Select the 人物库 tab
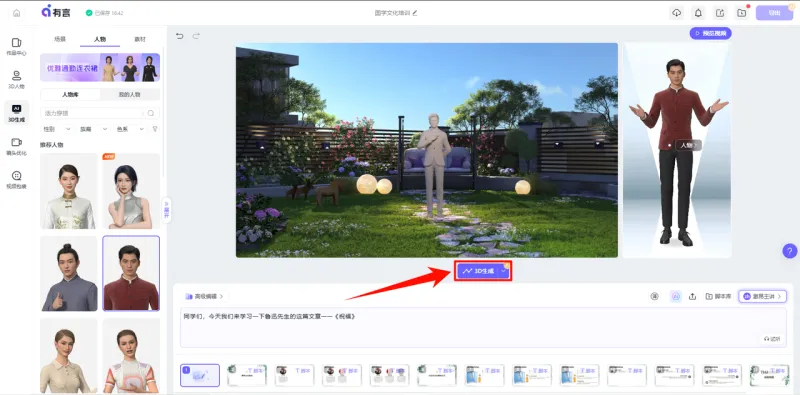The height and width of the screenshot is (395, 800). (x=70, y=94)
